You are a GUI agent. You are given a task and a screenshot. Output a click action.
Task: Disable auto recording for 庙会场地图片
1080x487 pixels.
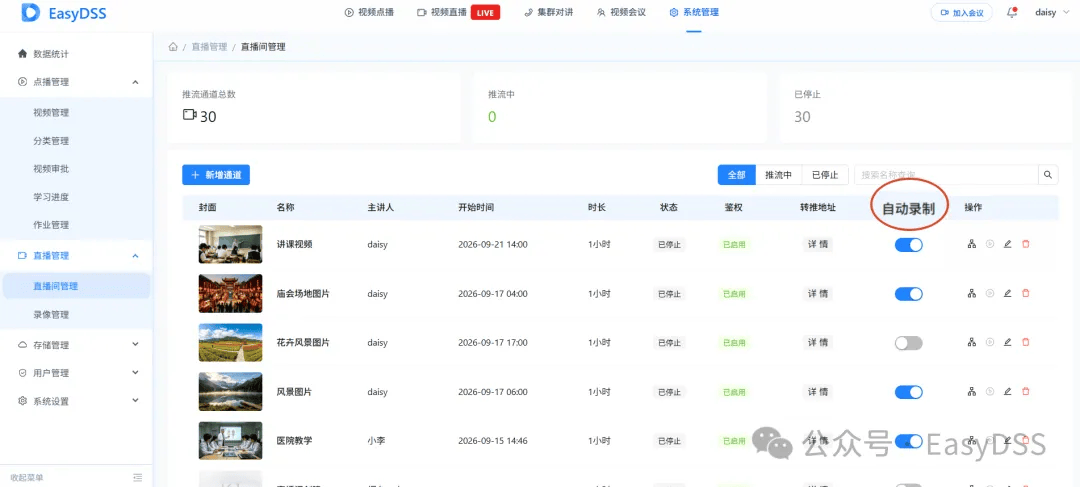click(908, 294)
